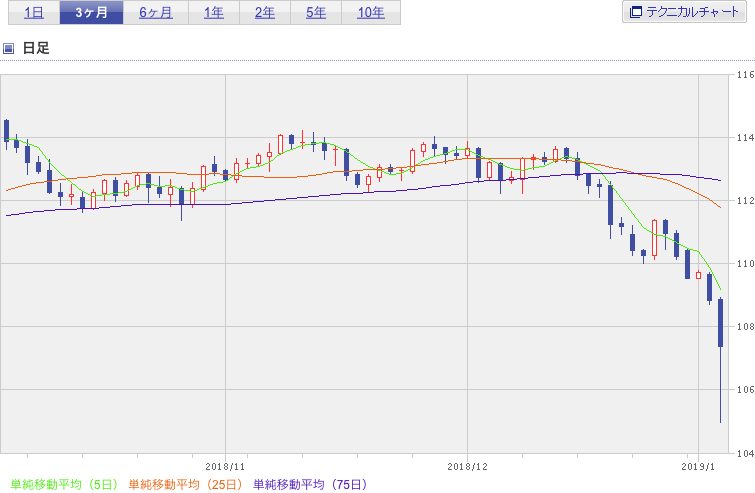755x493 pixels.
Task: Open the テクニカルチャート button
Action: pos(684,12)
